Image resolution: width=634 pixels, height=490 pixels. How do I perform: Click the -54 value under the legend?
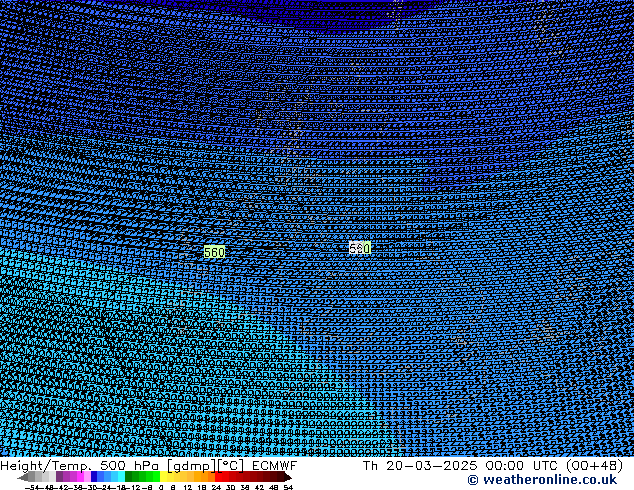(x=31, y=487)
